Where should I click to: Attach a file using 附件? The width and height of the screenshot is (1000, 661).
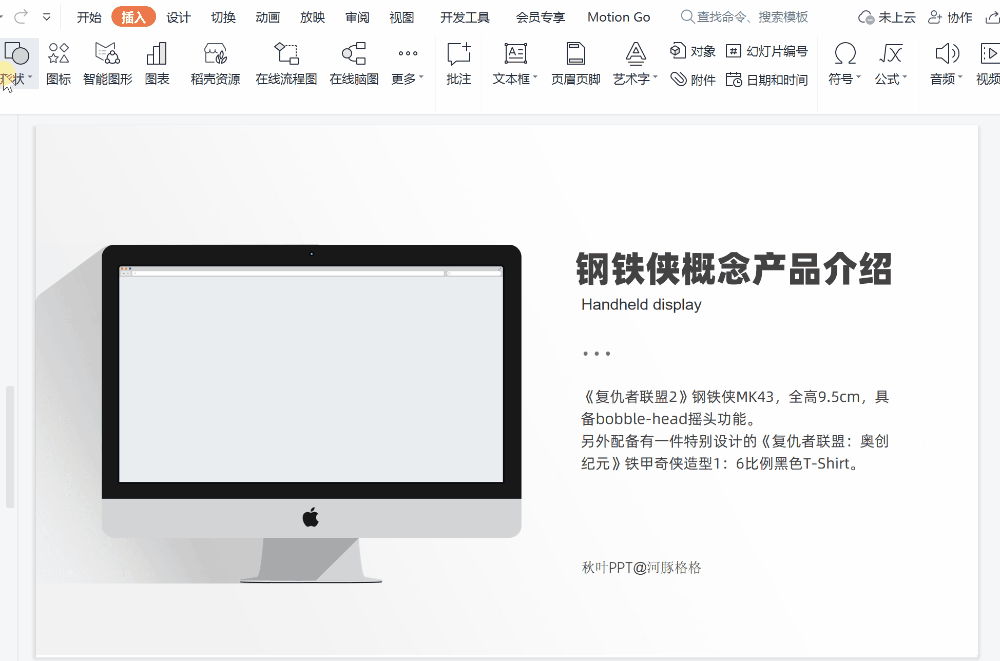[x=693, y=80]
